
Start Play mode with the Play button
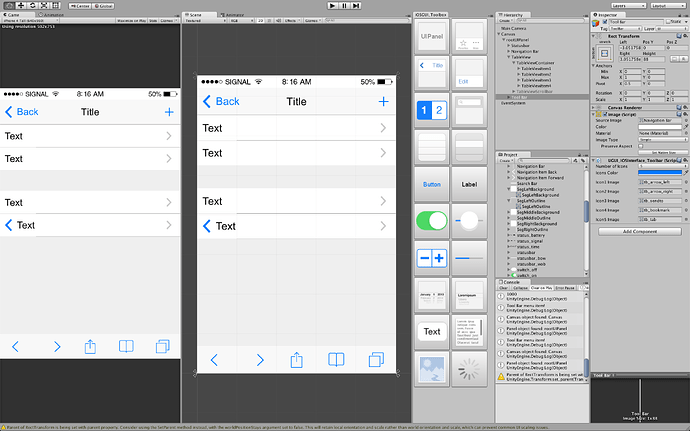(x=333, y=6)
